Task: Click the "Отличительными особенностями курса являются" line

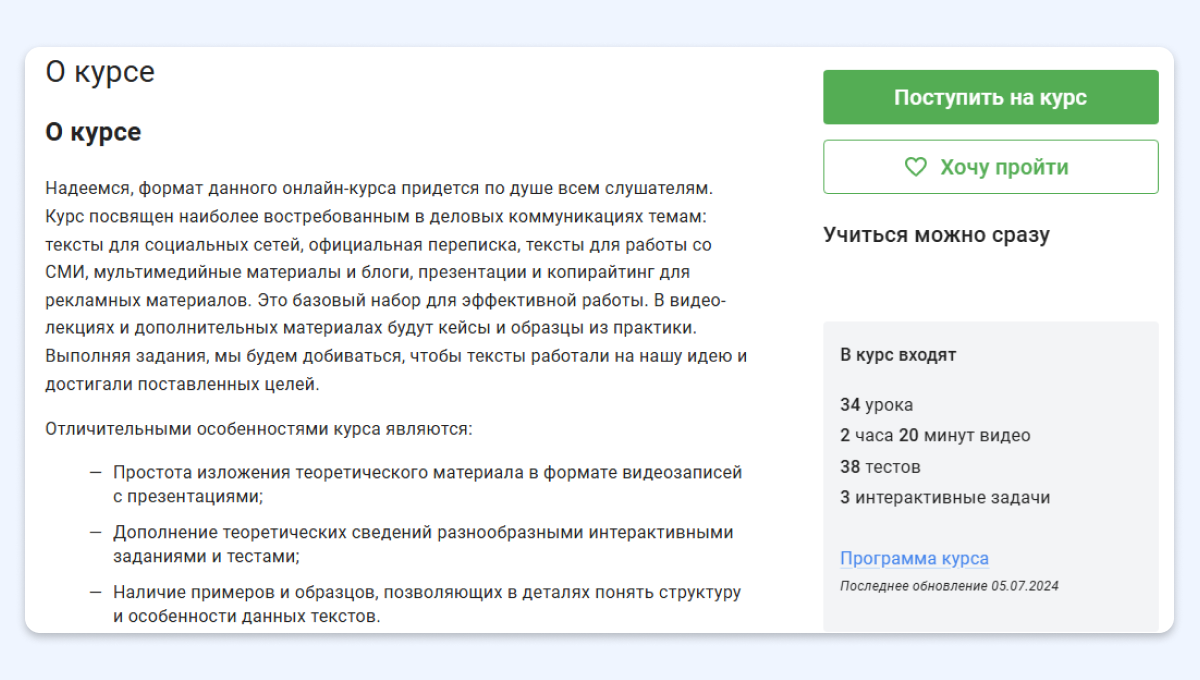Action: click(258, 429)
